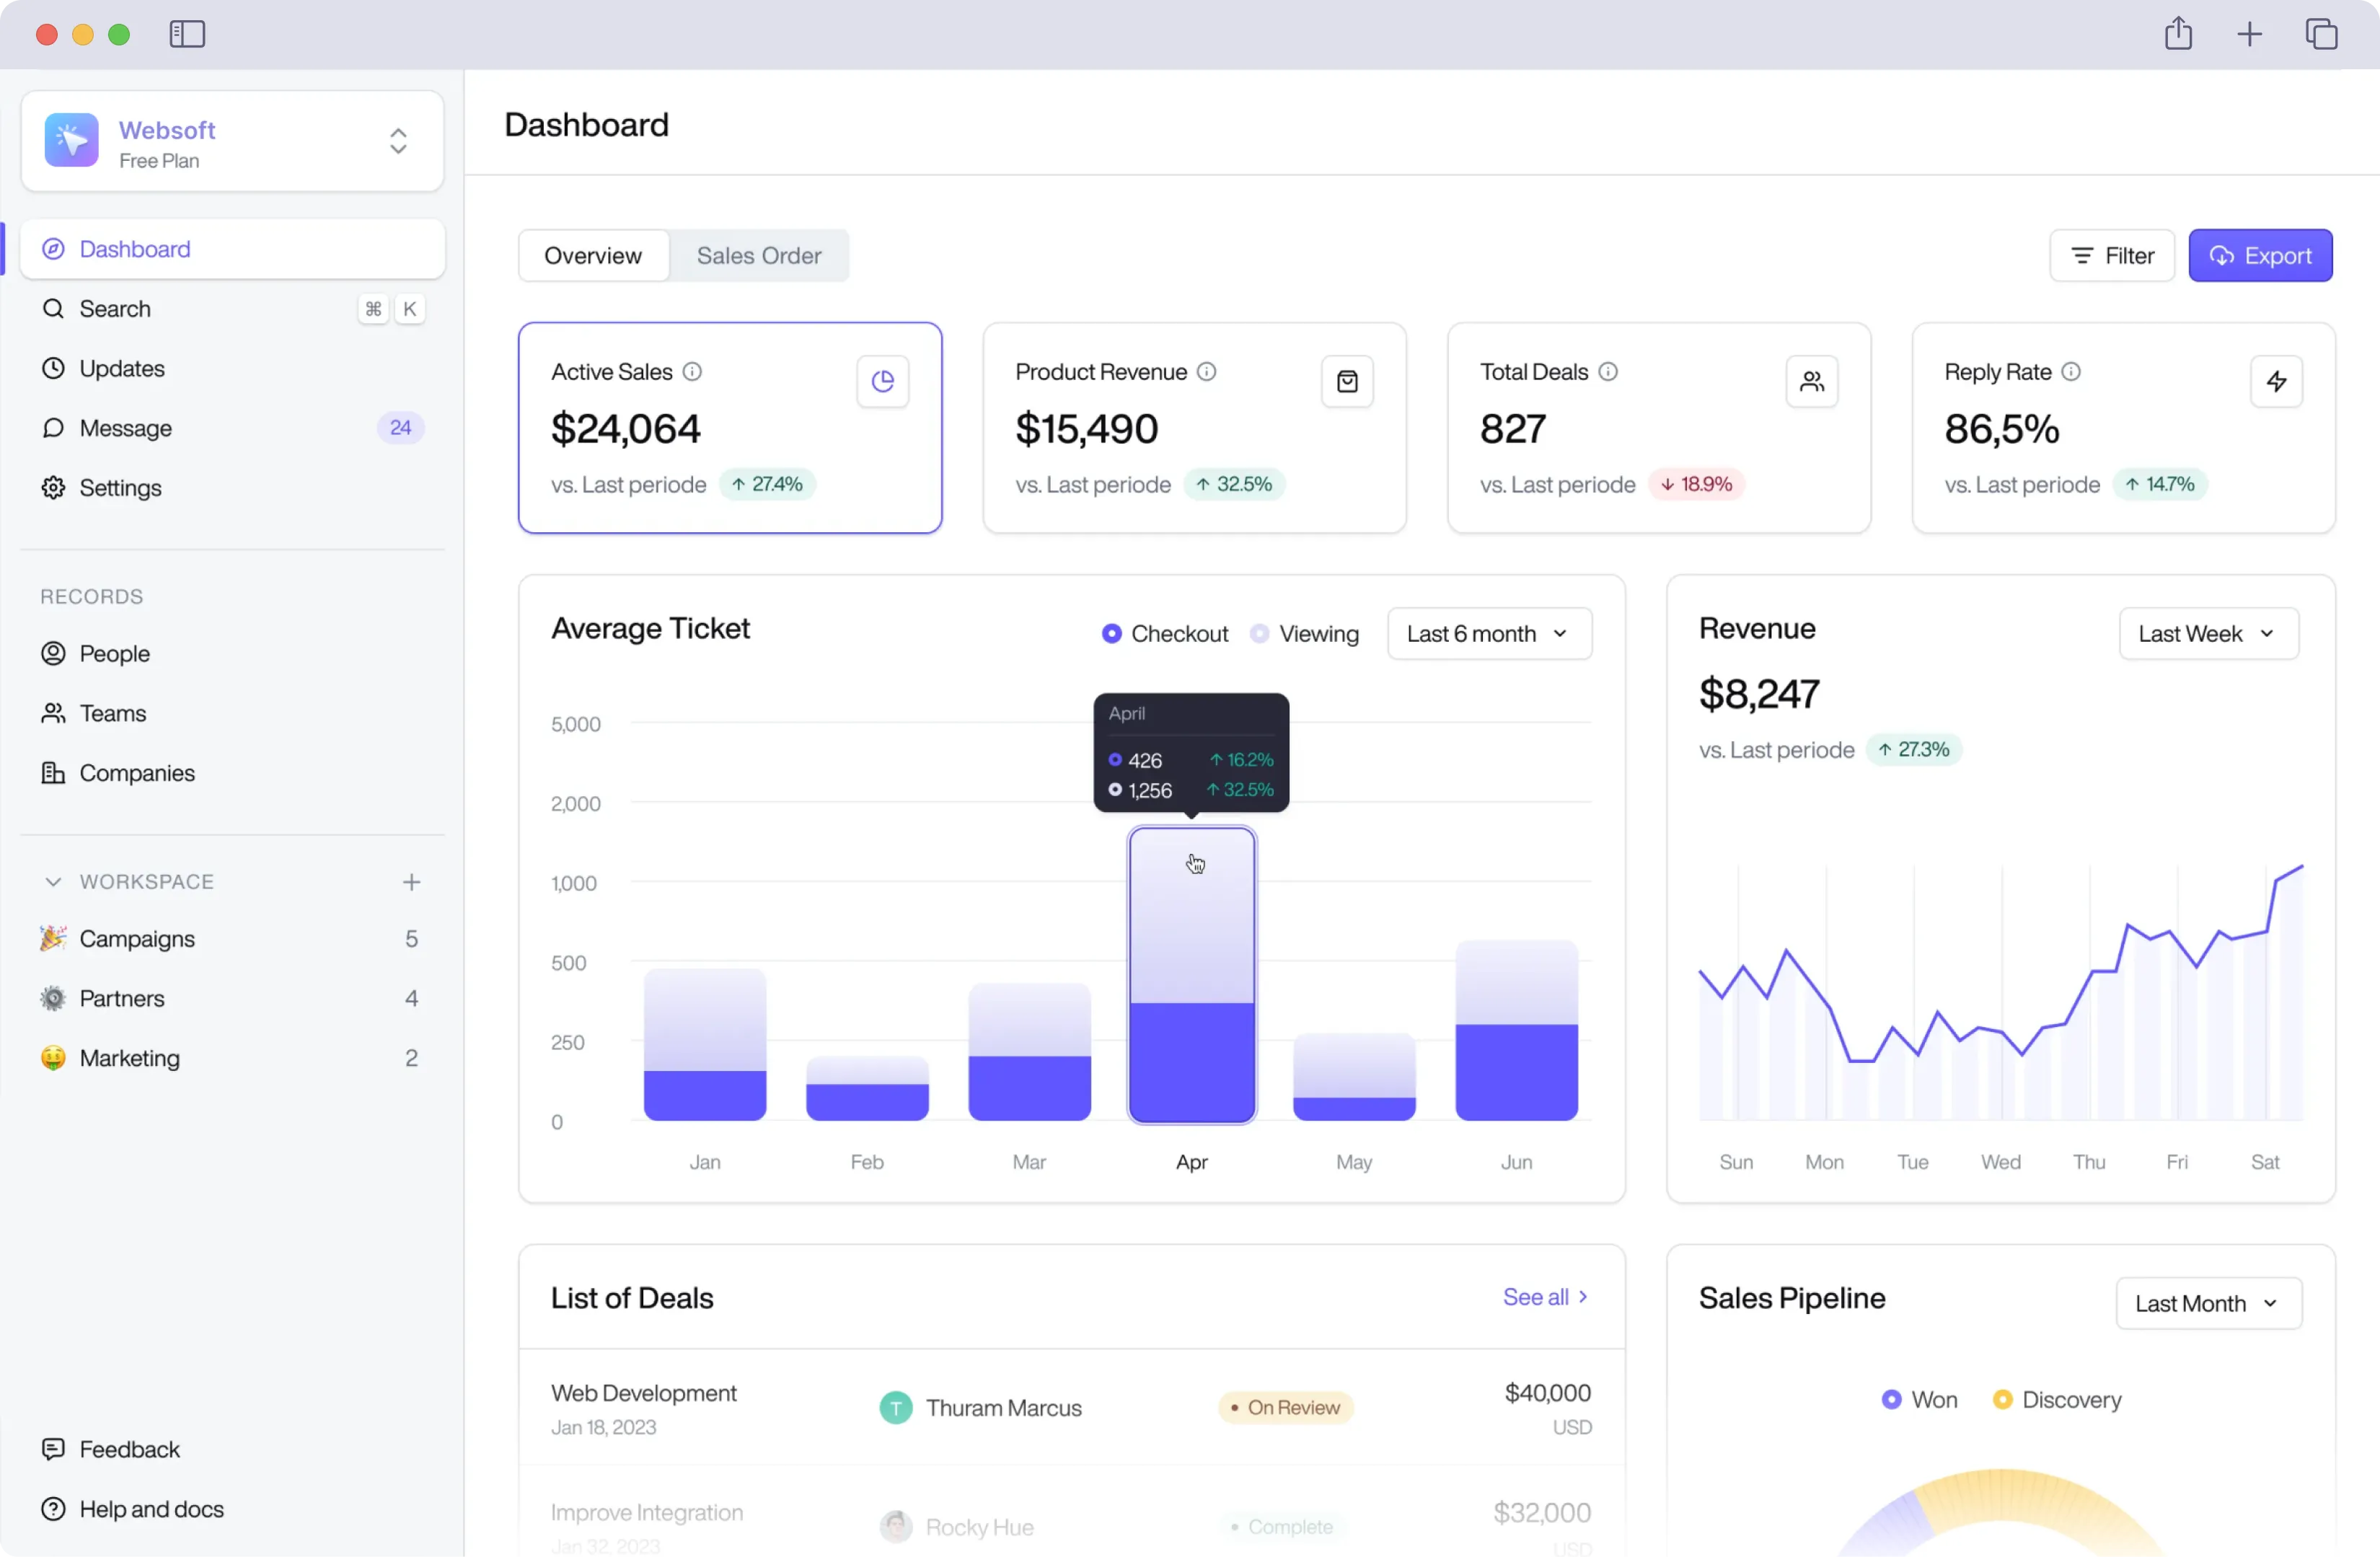Viewport: 2380px width, 1557px height.
Task: Open the Marketing workspace
Action: click(232, 1058)
